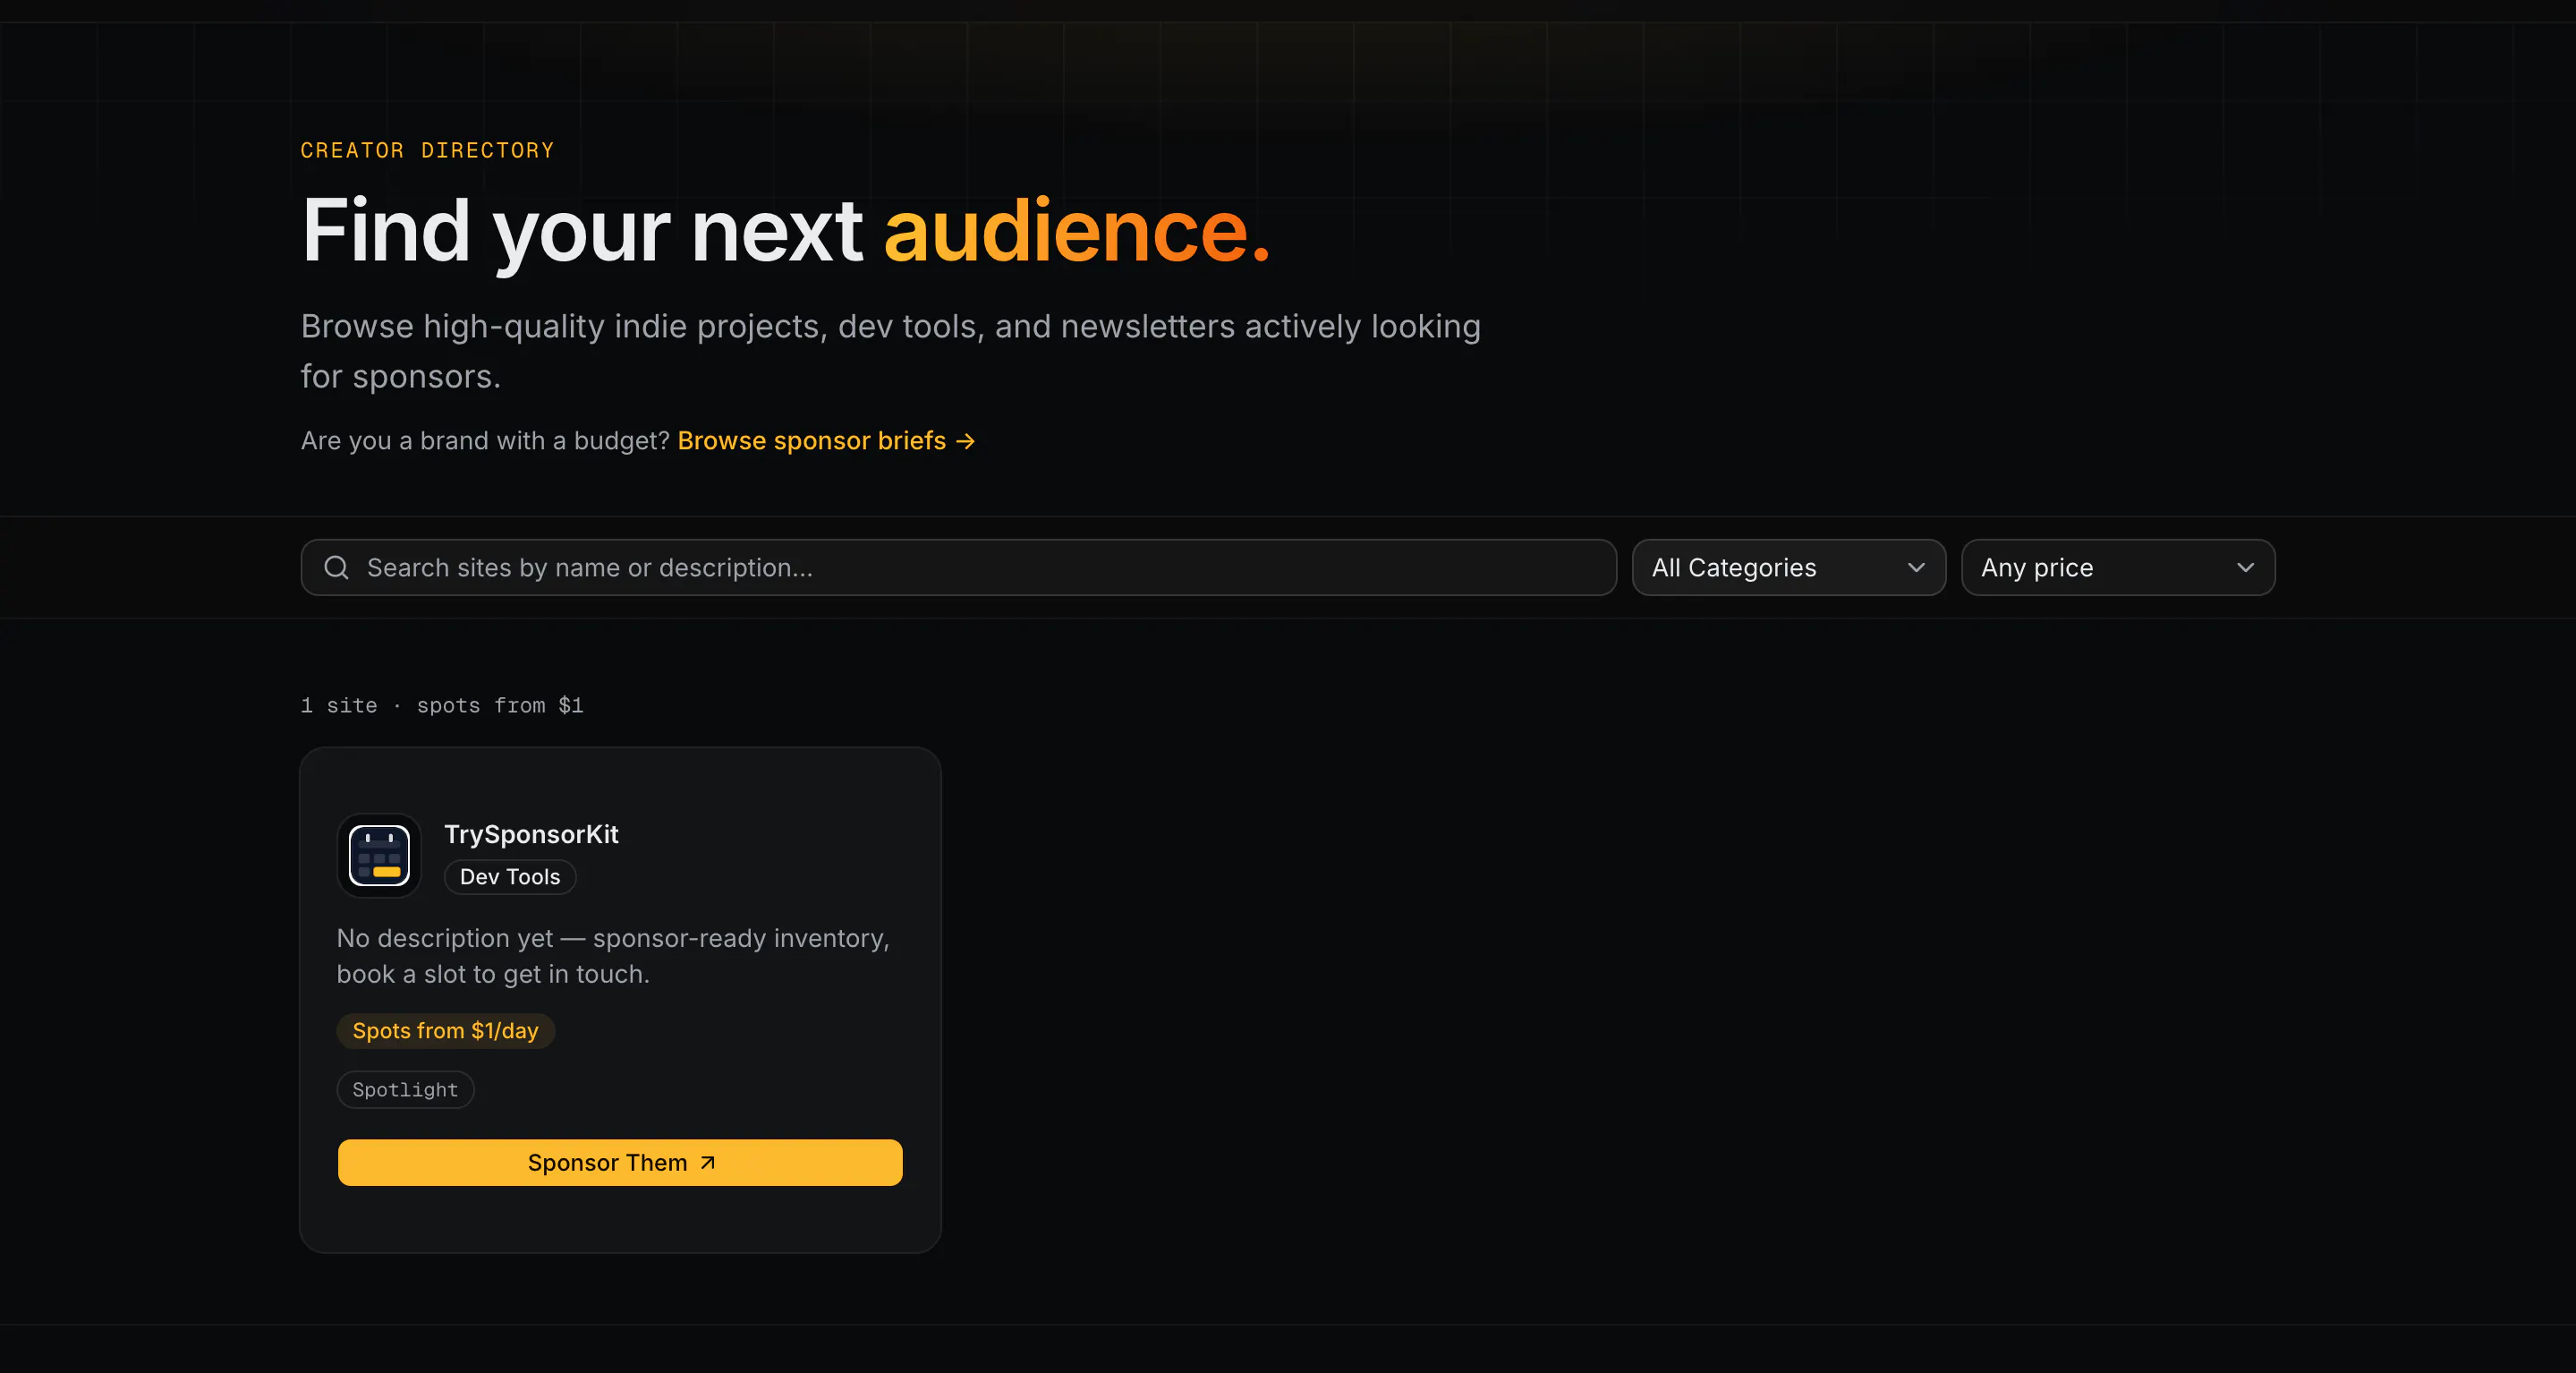2576x1373 pixels.
Task: Click the magnifier icon in search bar
Action: (336, 568)
